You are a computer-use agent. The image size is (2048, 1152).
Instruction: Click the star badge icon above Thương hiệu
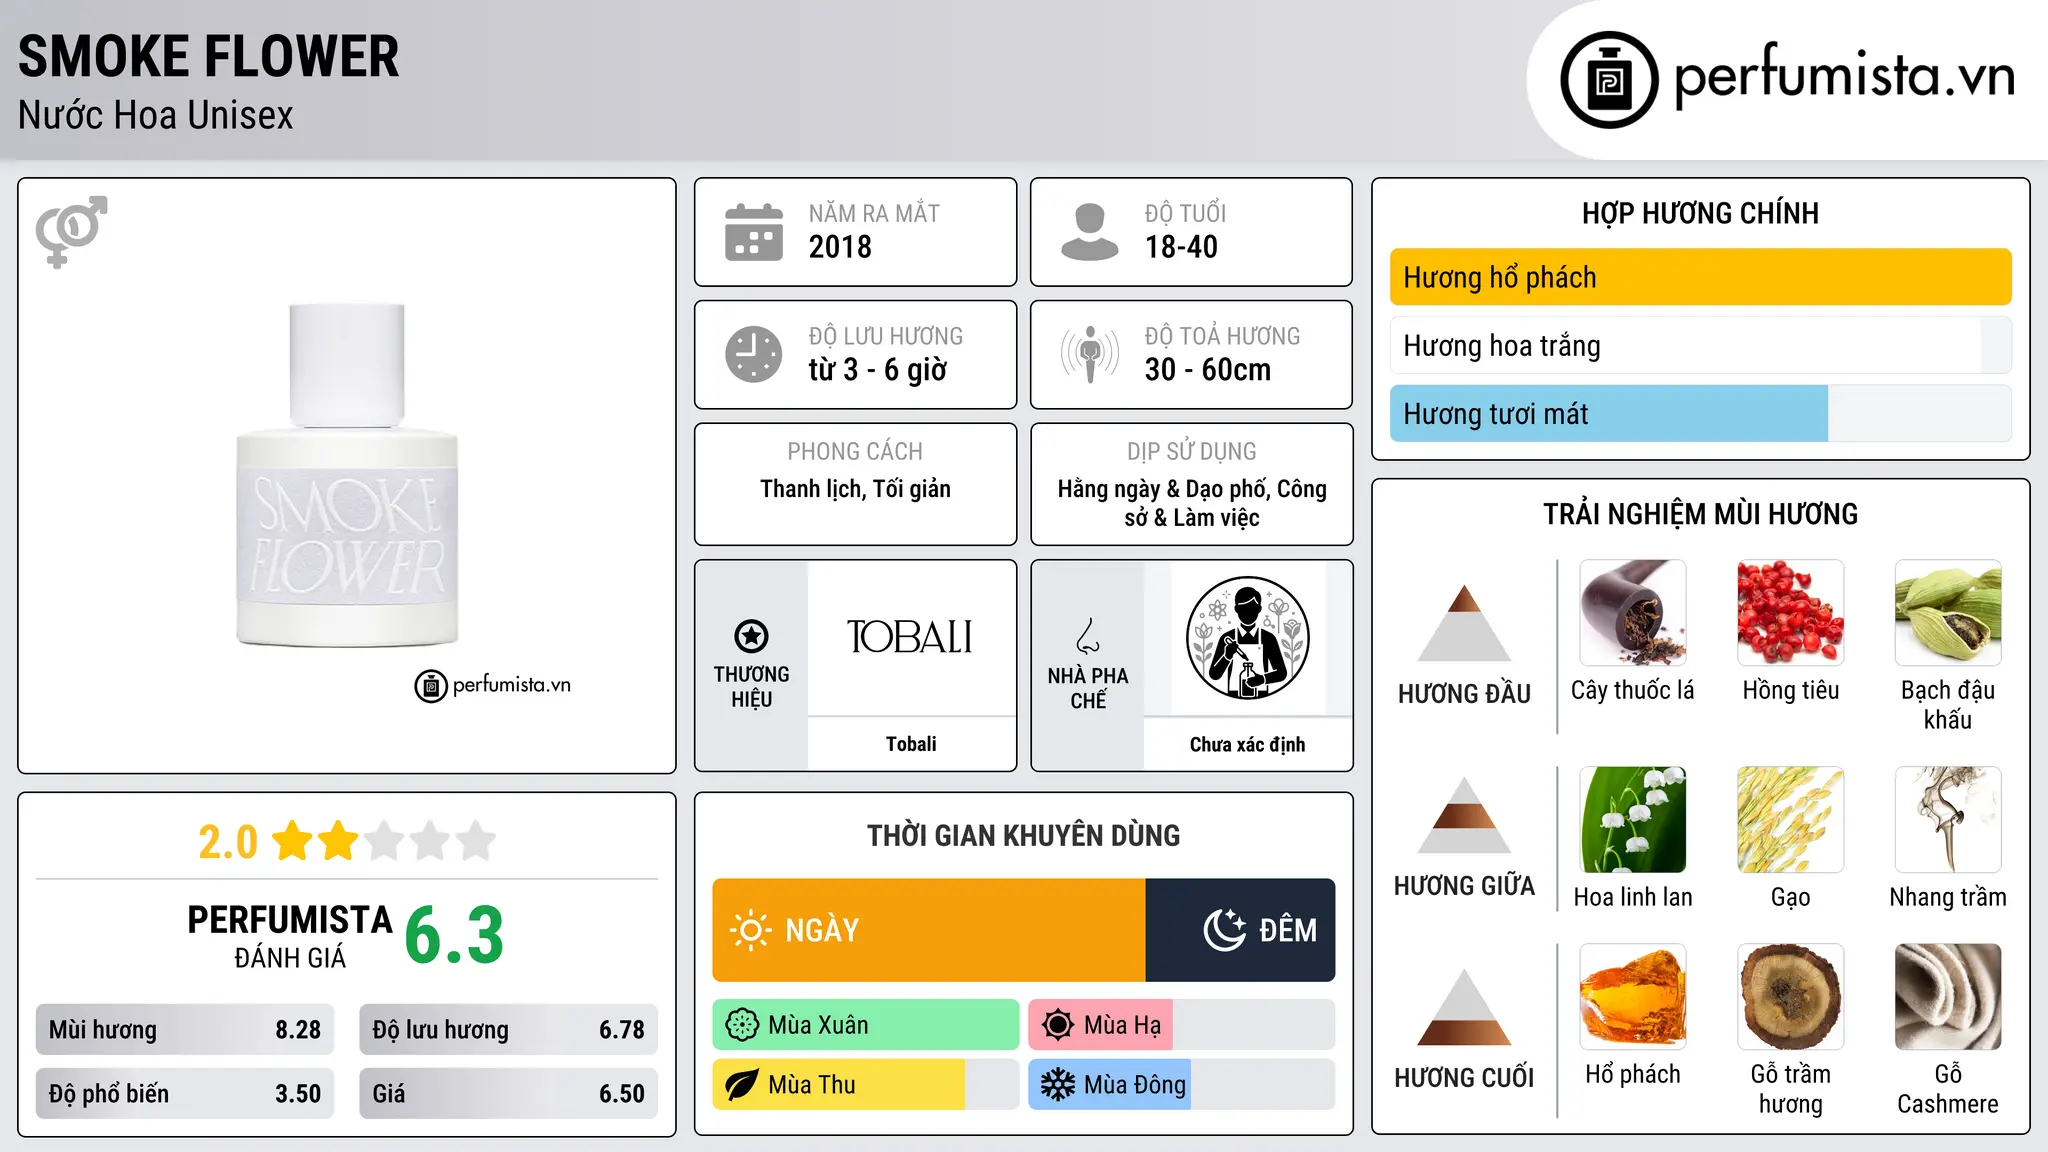pyautogui.click(x=751, y=636)
